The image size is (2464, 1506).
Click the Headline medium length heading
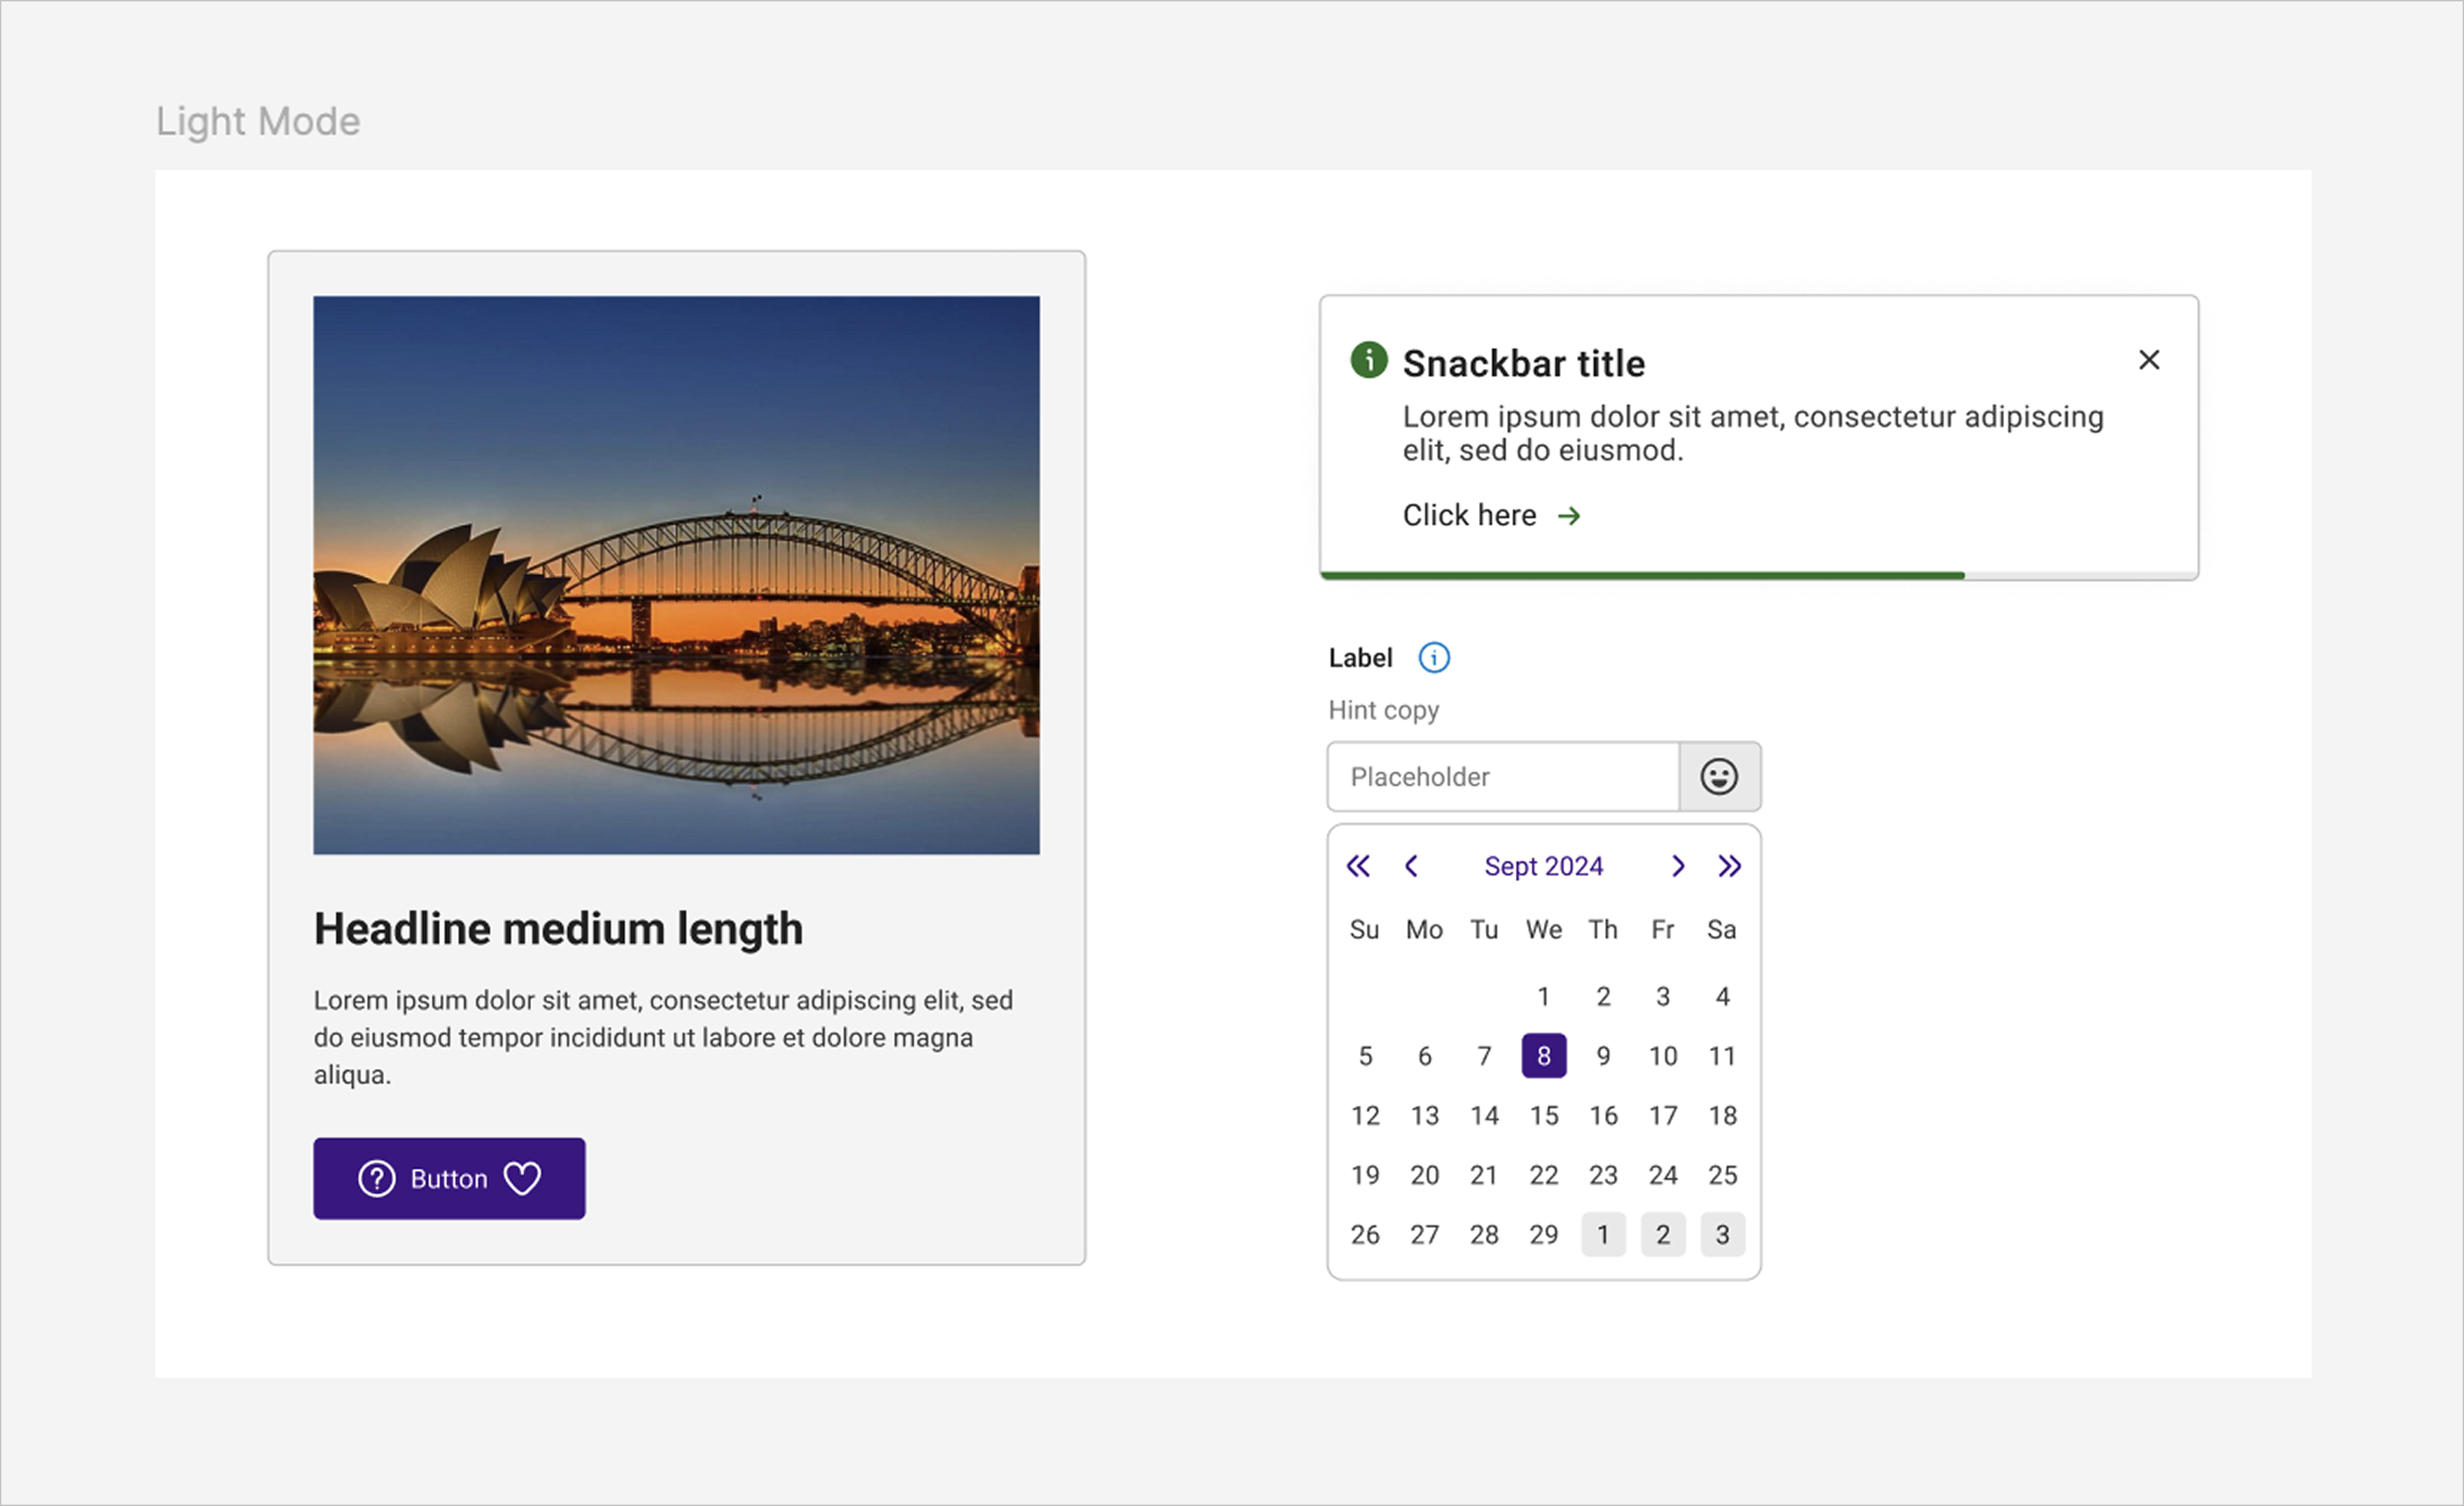click(558, 929)
